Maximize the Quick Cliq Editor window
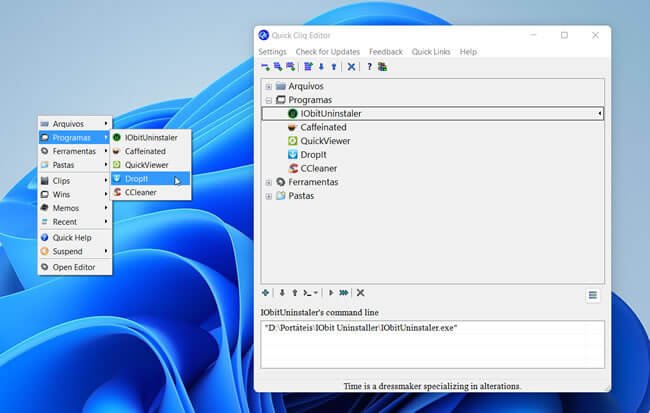650x413 pixels. pos(564,35)
